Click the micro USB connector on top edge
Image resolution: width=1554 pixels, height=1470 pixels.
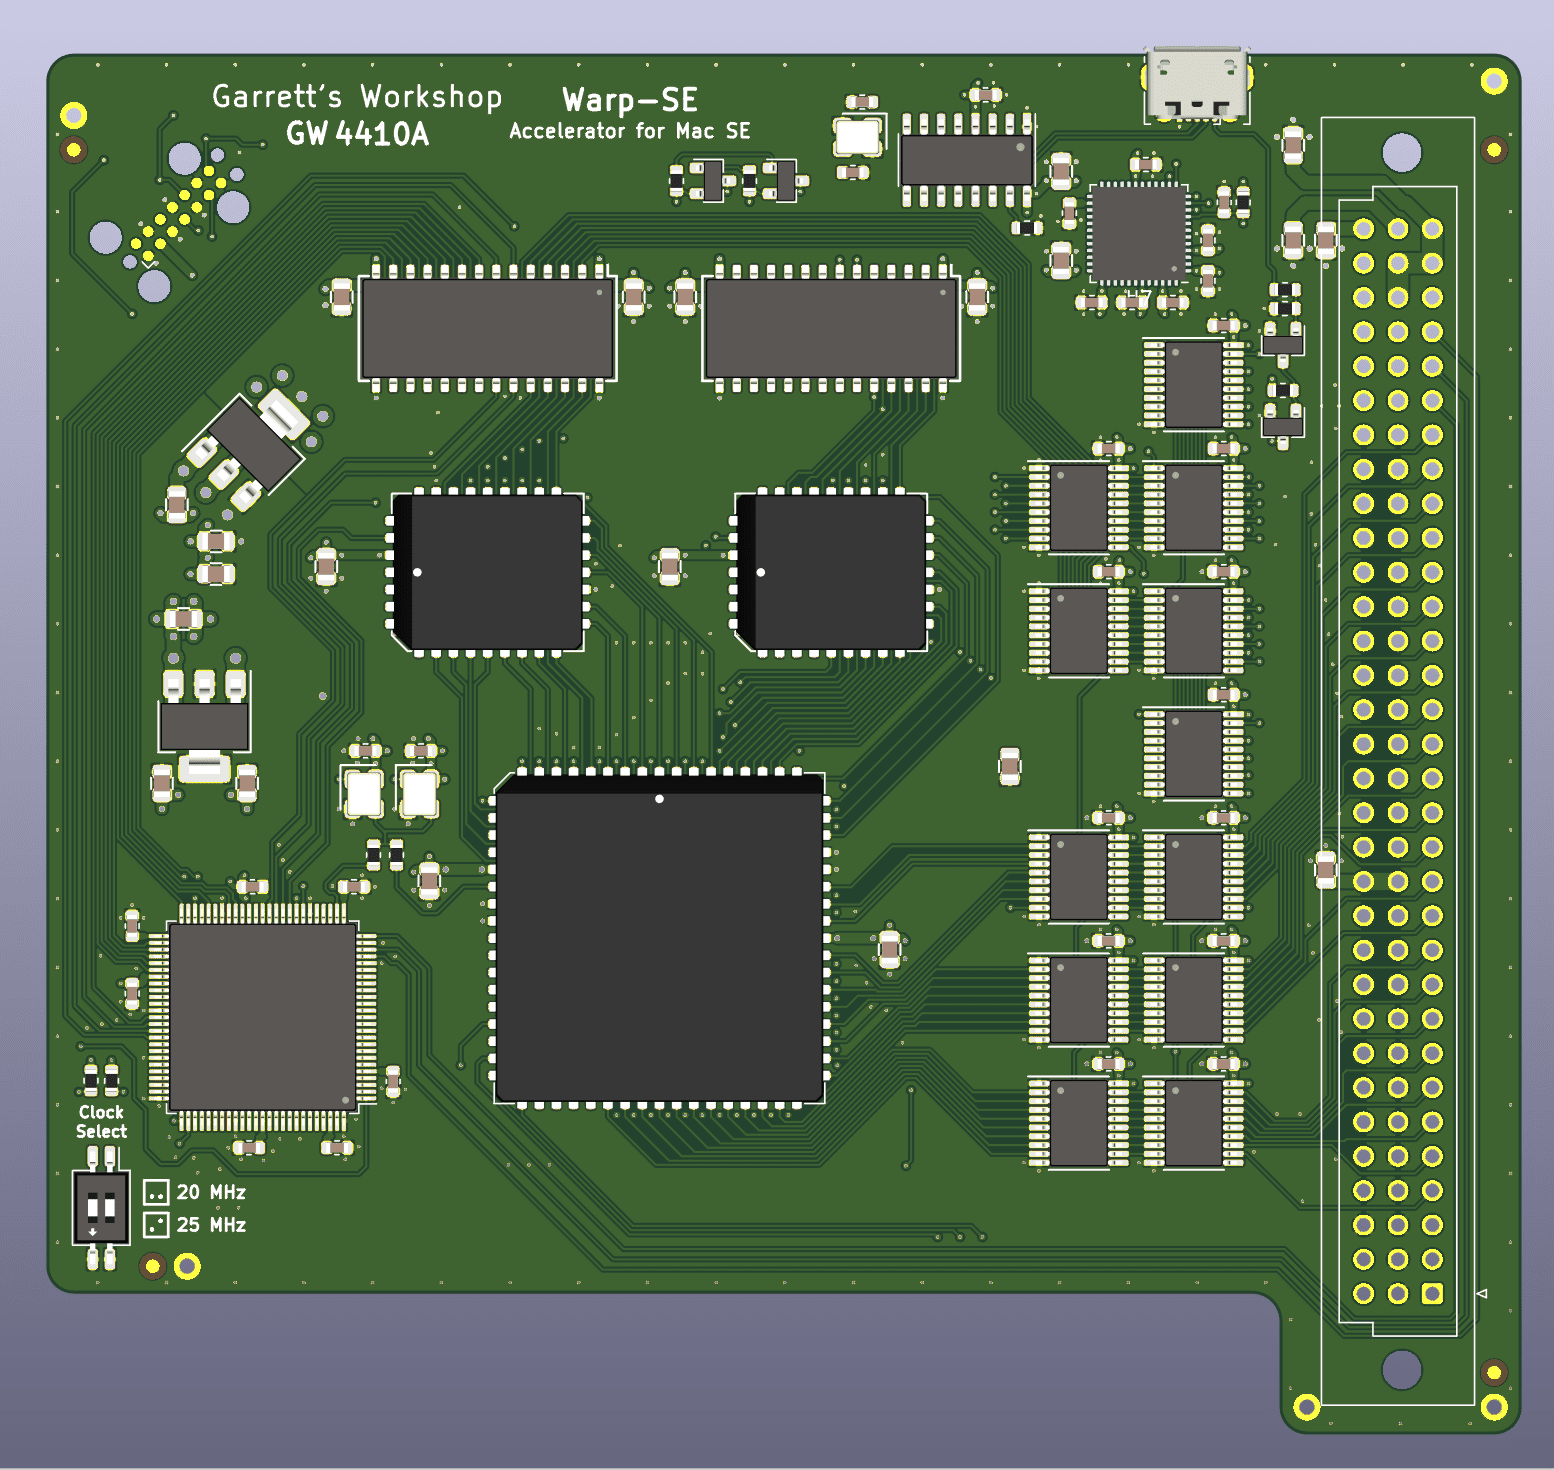(x=1197, y=84)
